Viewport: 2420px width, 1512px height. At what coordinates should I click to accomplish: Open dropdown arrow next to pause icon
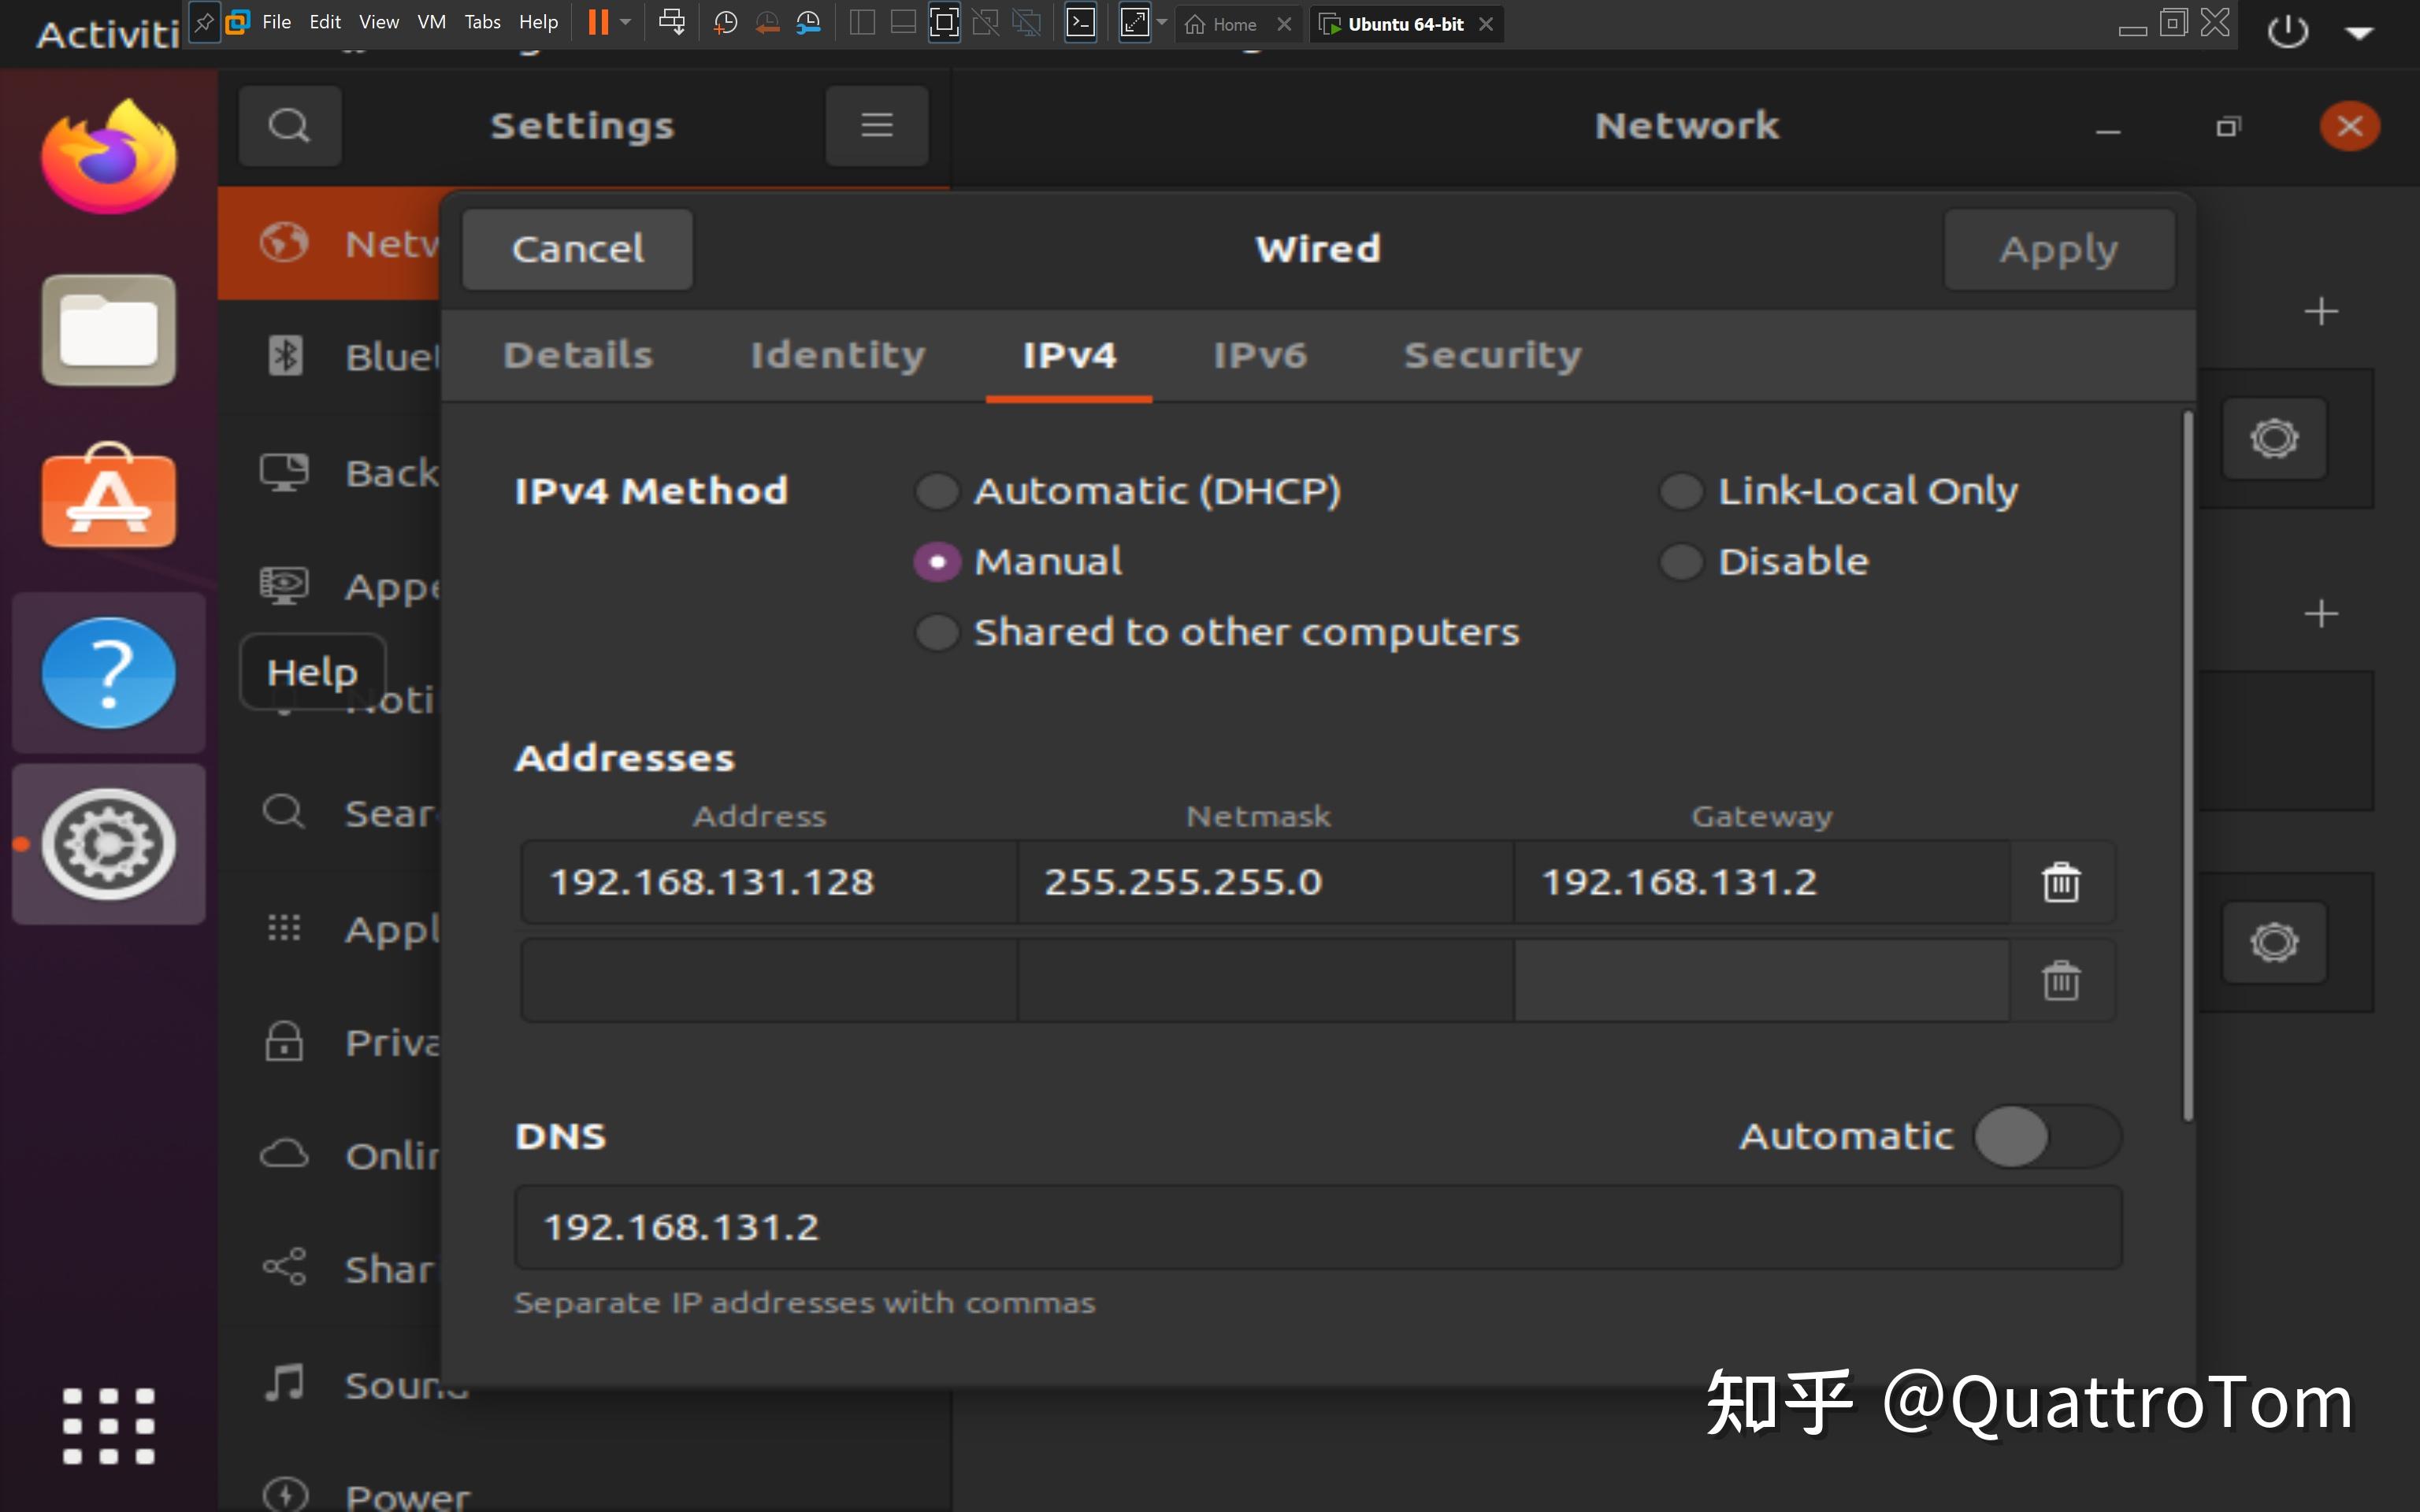point(626,22)
